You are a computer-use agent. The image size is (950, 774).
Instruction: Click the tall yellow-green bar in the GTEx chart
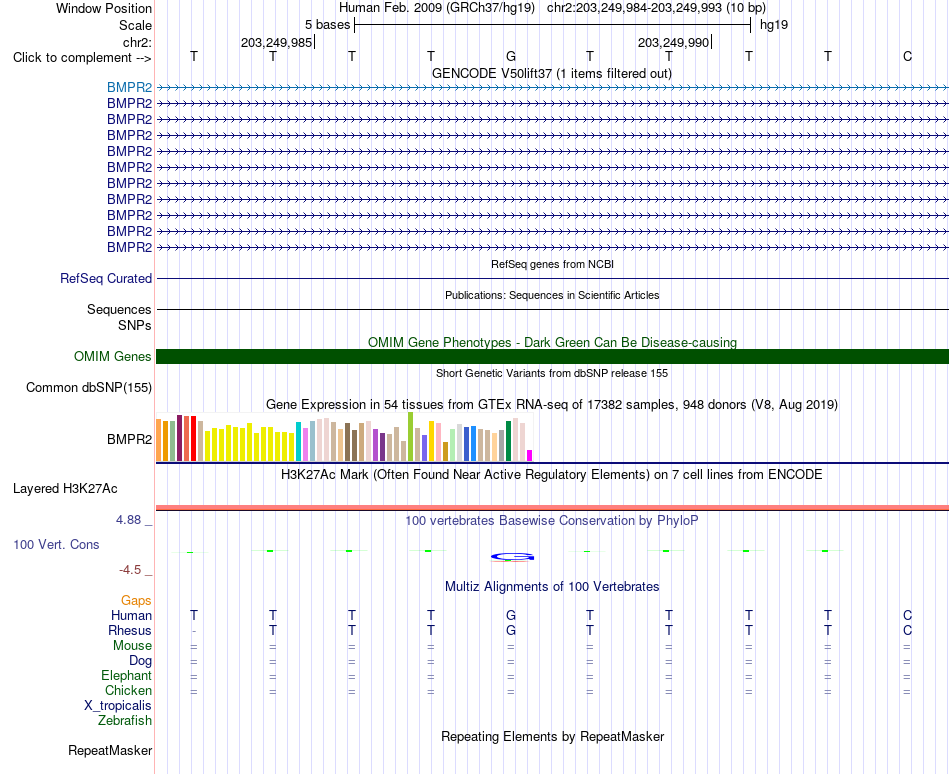410,437
